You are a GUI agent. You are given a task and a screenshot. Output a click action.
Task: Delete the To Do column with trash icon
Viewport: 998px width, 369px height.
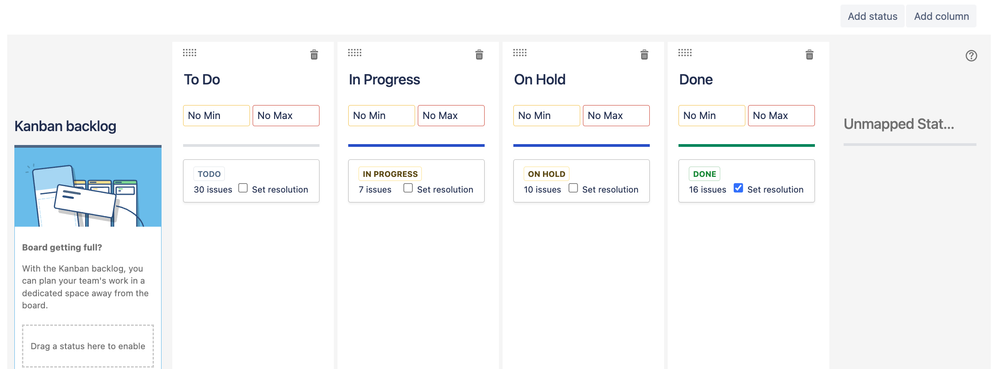point(314,55)
